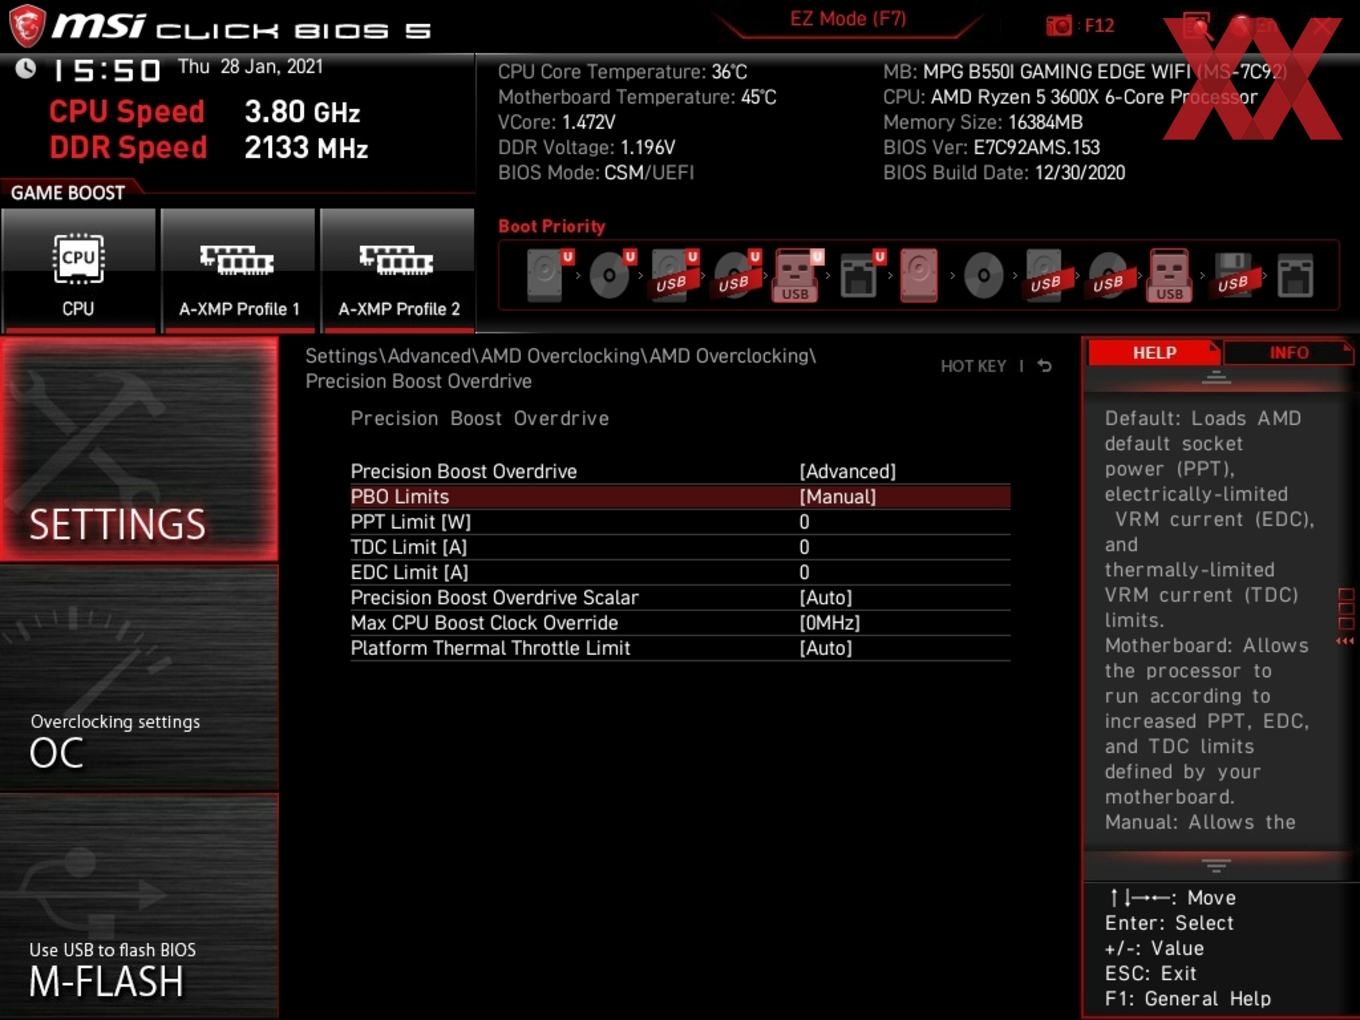Select the UEFI CD/DVD boot device icon
This screenshot has width=1360, height=1020.
point(611,275)
